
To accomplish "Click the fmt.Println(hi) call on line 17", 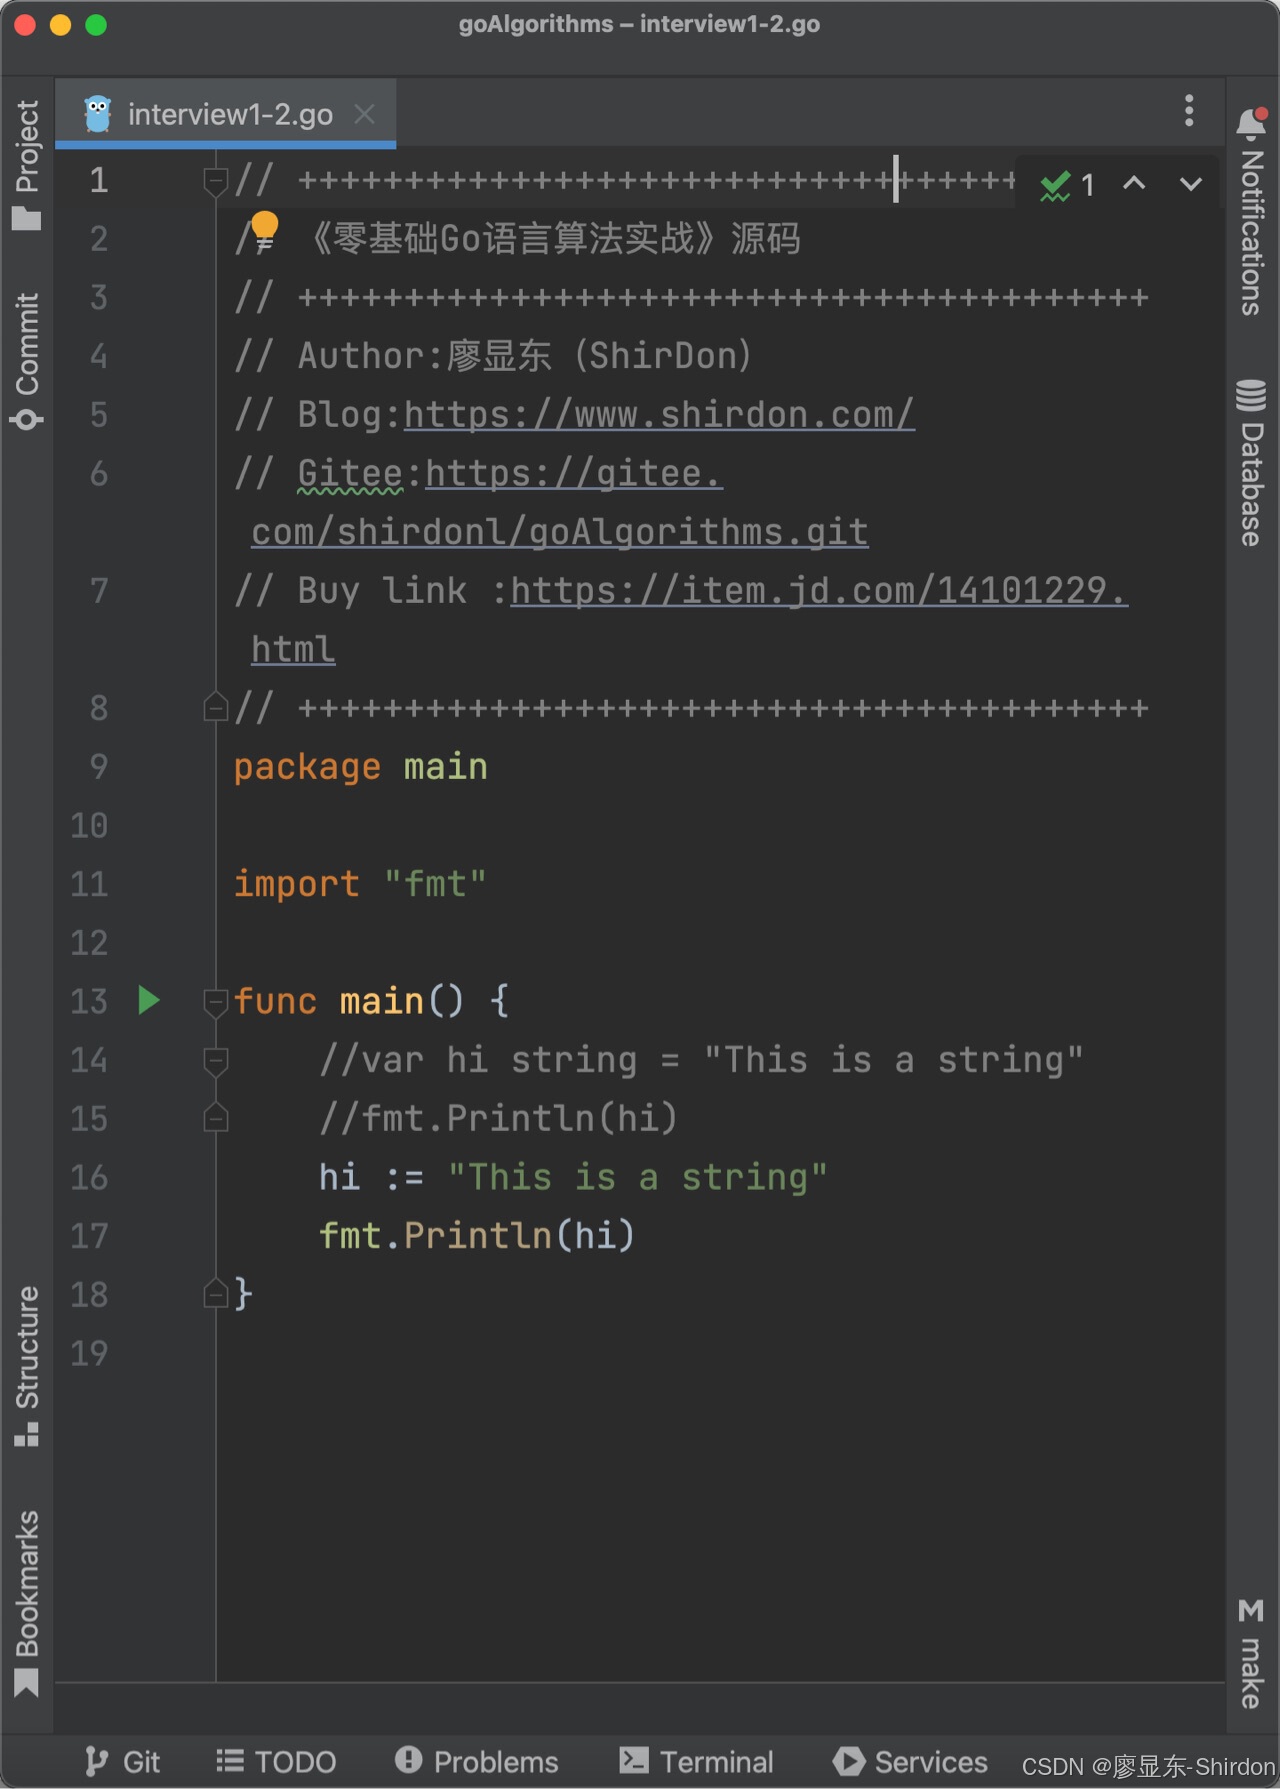I will pyautogui.click(x=477, y=1236).
